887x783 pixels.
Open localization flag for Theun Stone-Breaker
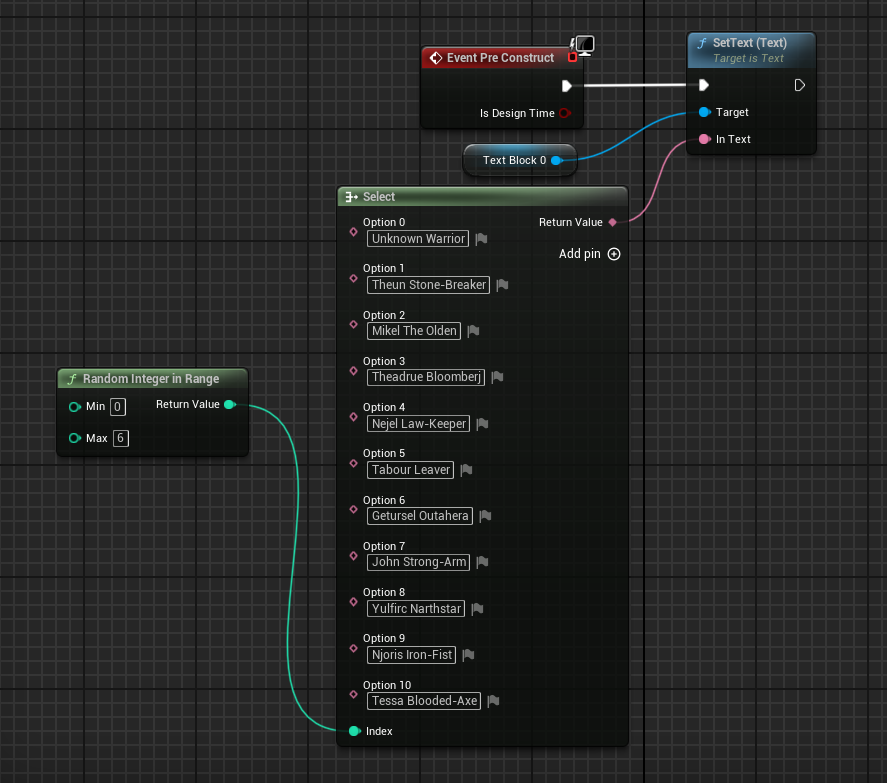[502, 285]
